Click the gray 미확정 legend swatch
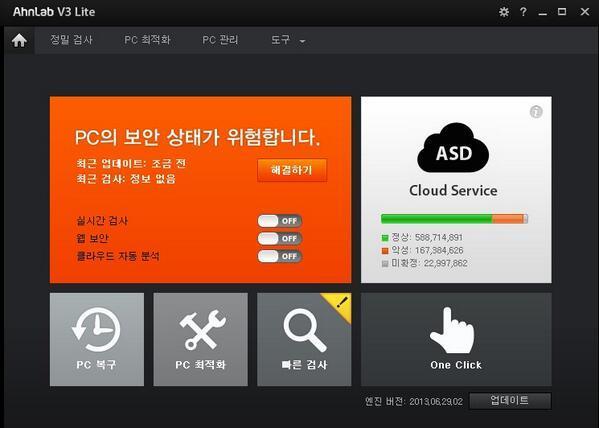Viewport: 599px width, 428px height. pos(385,263)
